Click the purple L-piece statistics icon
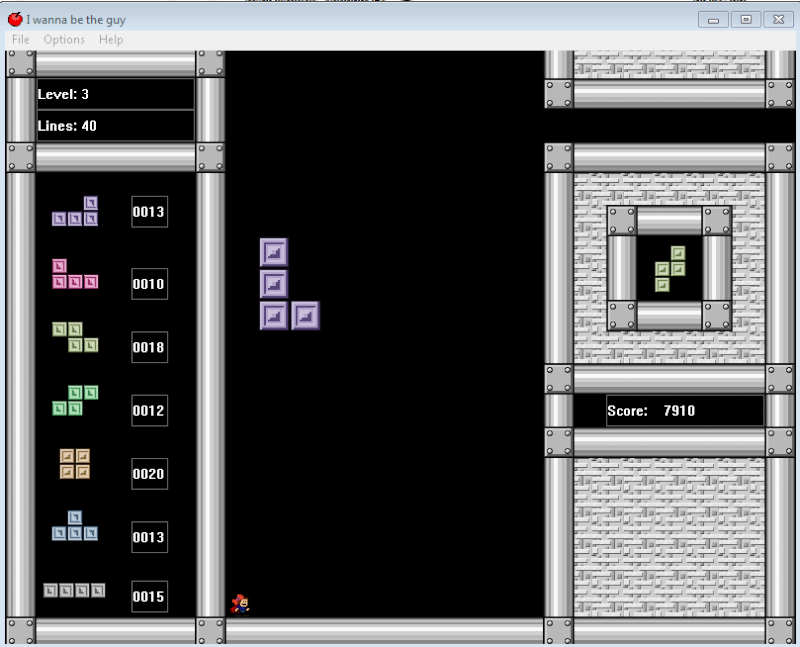 point(75,211)
